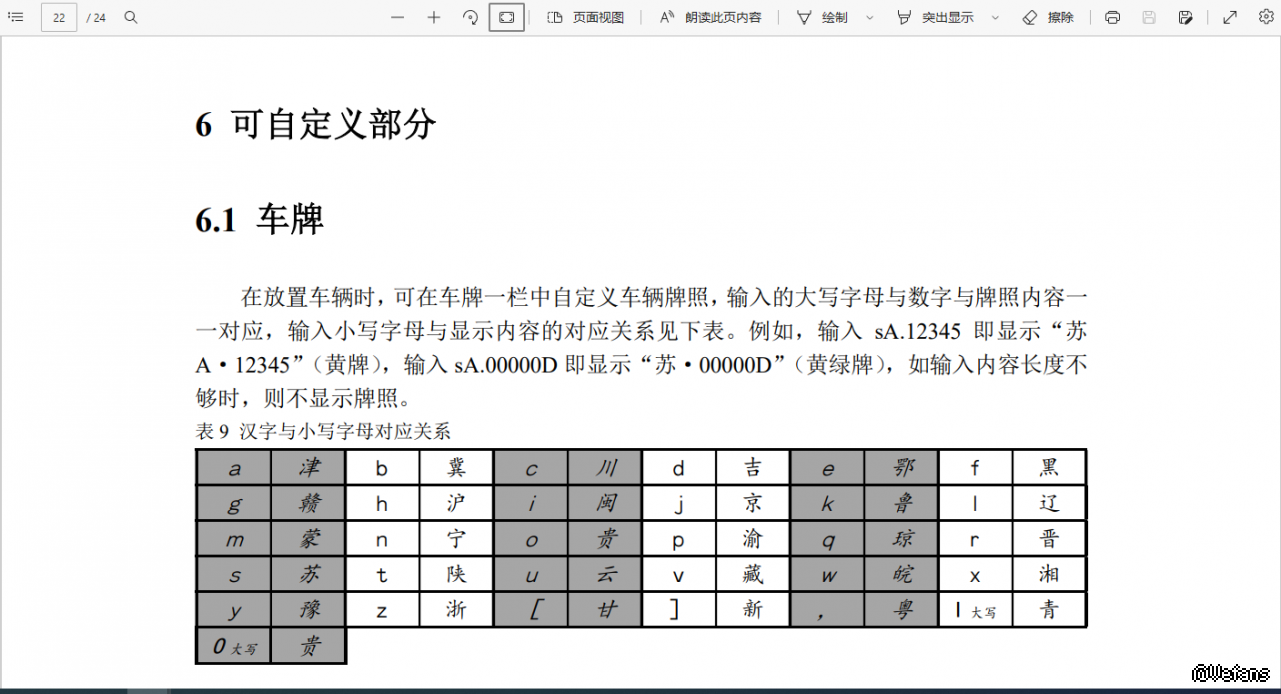1281x694 pixels.
Task: Open the 页面视图 page view option
Action: pyautogui.click(x=586, y=17)
